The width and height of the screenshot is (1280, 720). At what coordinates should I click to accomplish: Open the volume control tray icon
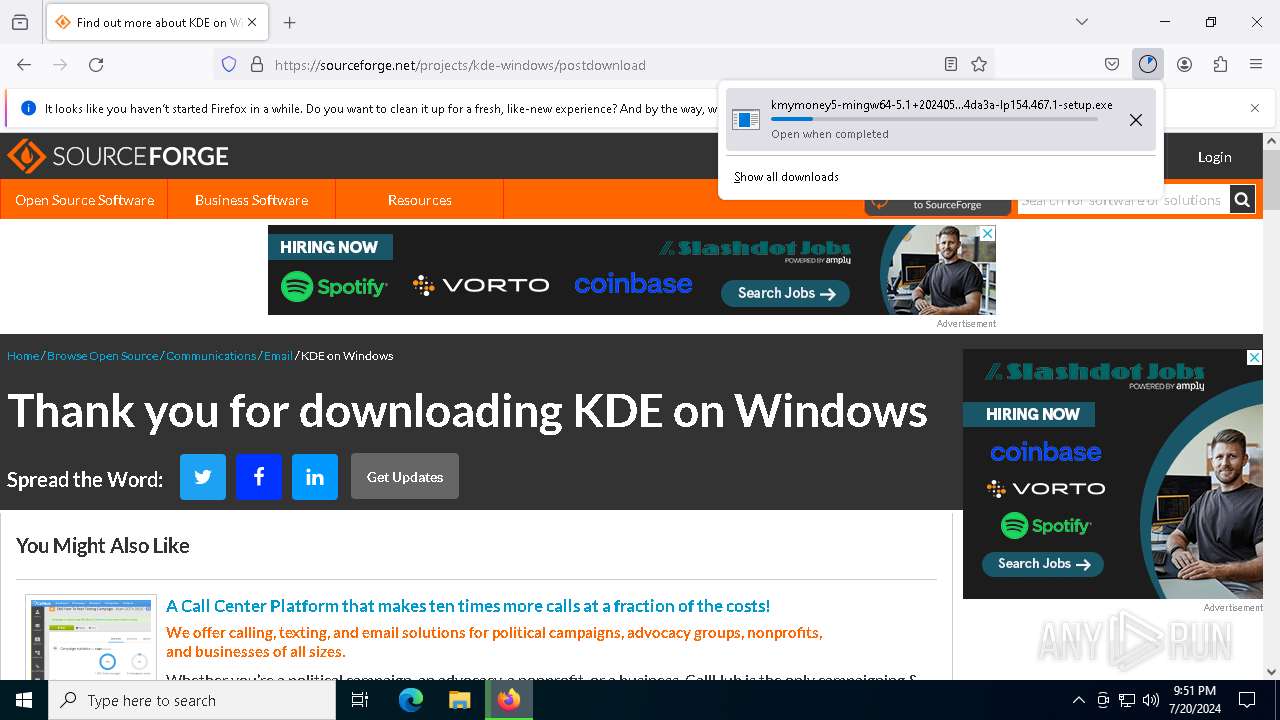tap(1151, 700)
